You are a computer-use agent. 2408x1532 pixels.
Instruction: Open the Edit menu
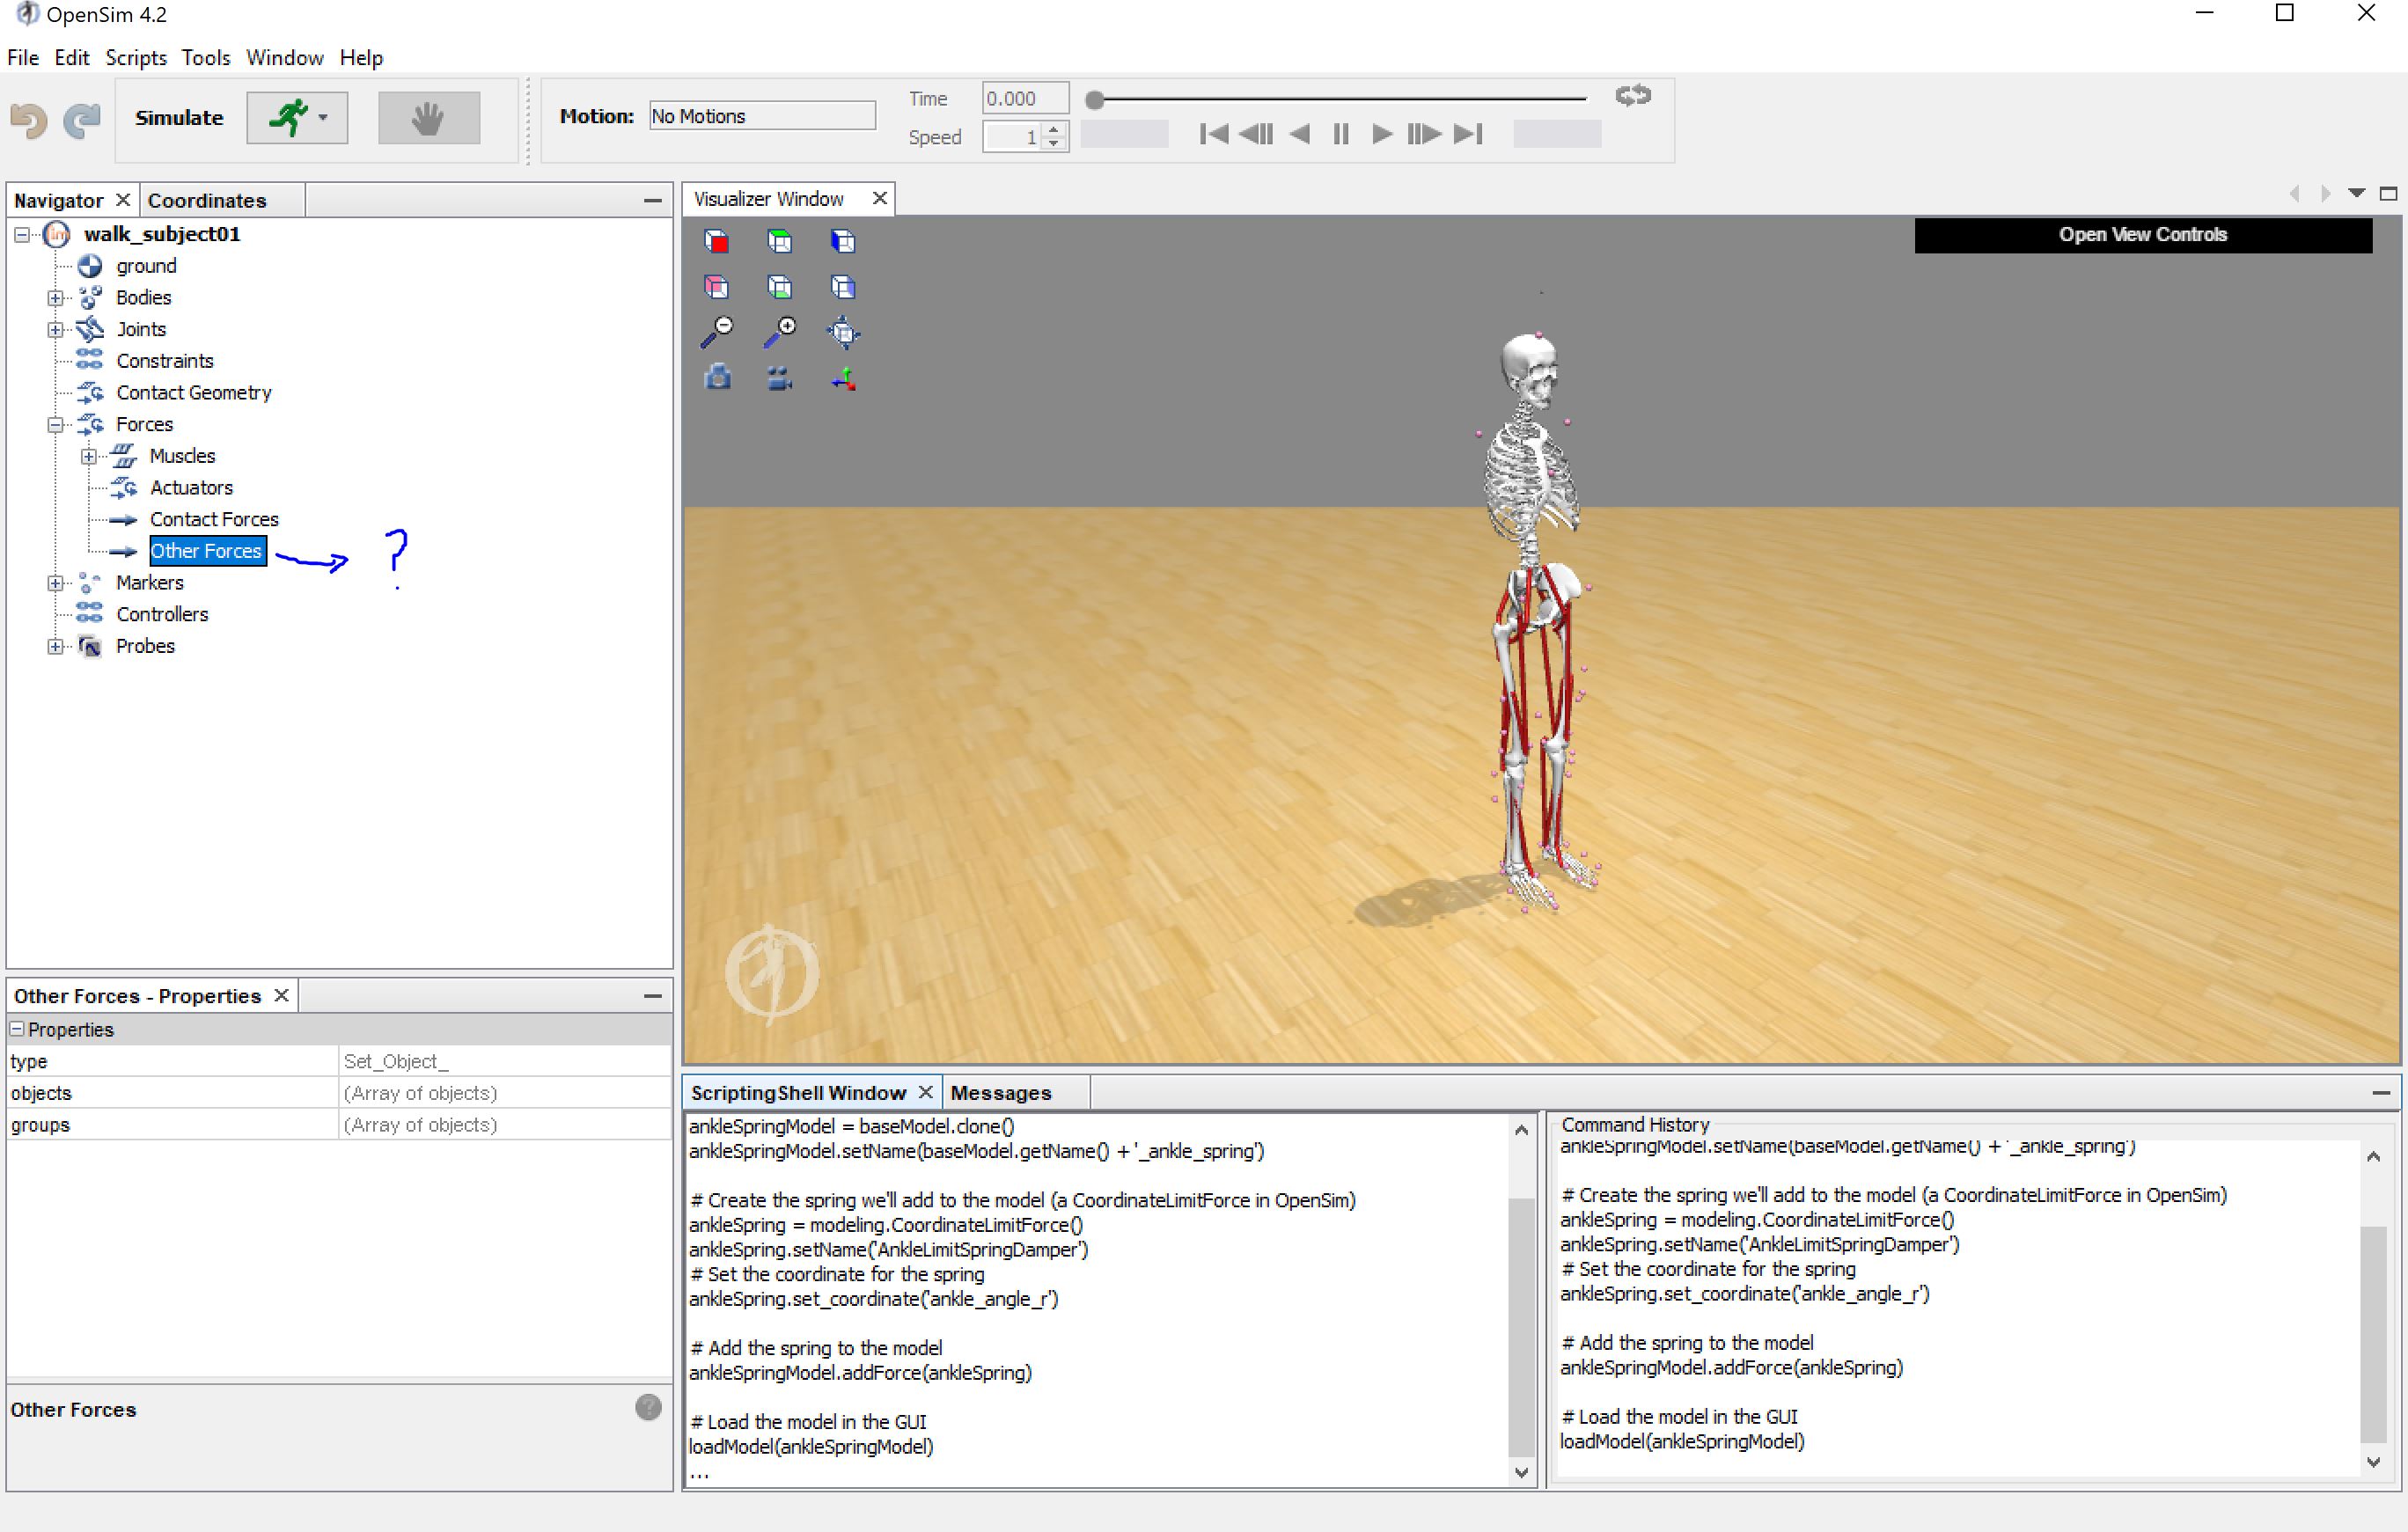(x=72, y=58)
